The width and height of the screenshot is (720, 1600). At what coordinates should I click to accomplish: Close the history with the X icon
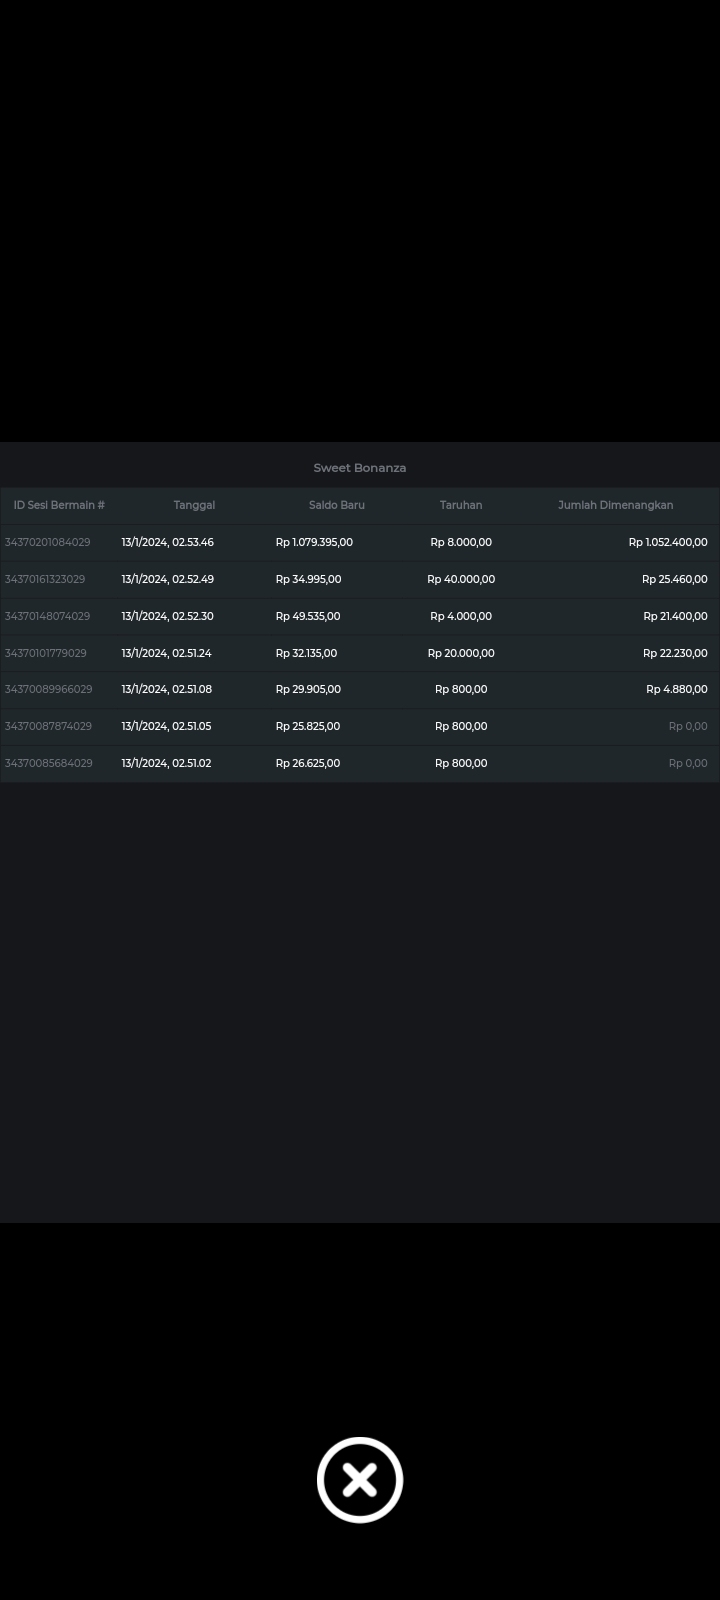pyautogui.click(x=360, y=1480)
